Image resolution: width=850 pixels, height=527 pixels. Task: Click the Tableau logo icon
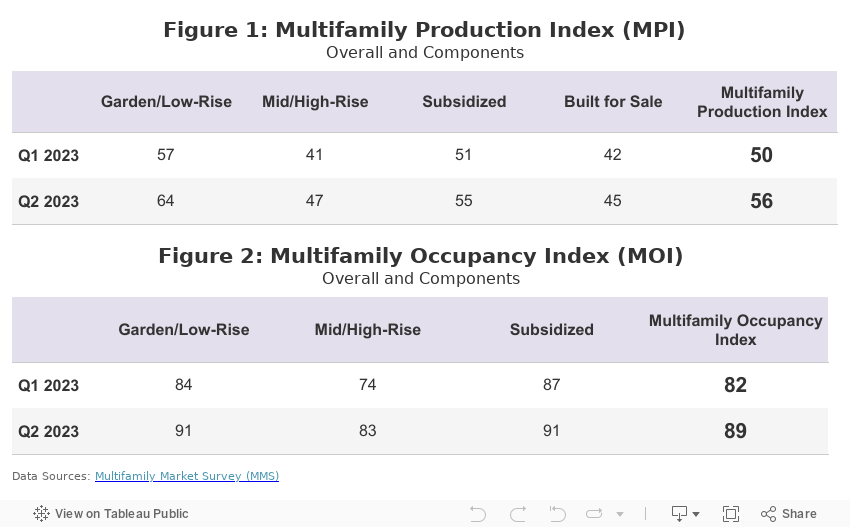click(x=41, y=513)
